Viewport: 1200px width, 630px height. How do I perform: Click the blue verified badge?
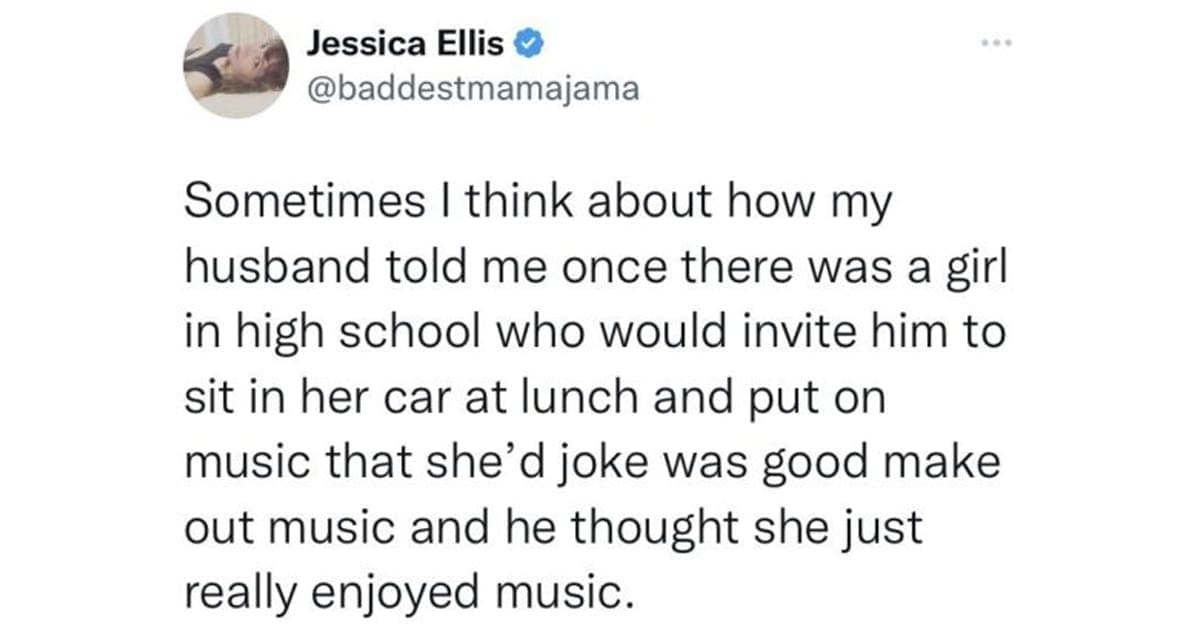click(531, 45)
